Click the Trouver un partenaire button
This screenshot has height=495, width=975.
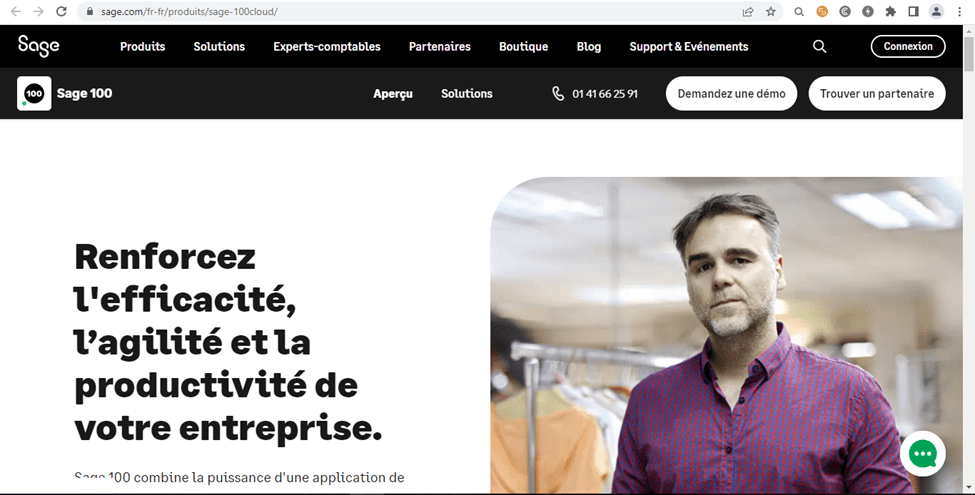877,93
